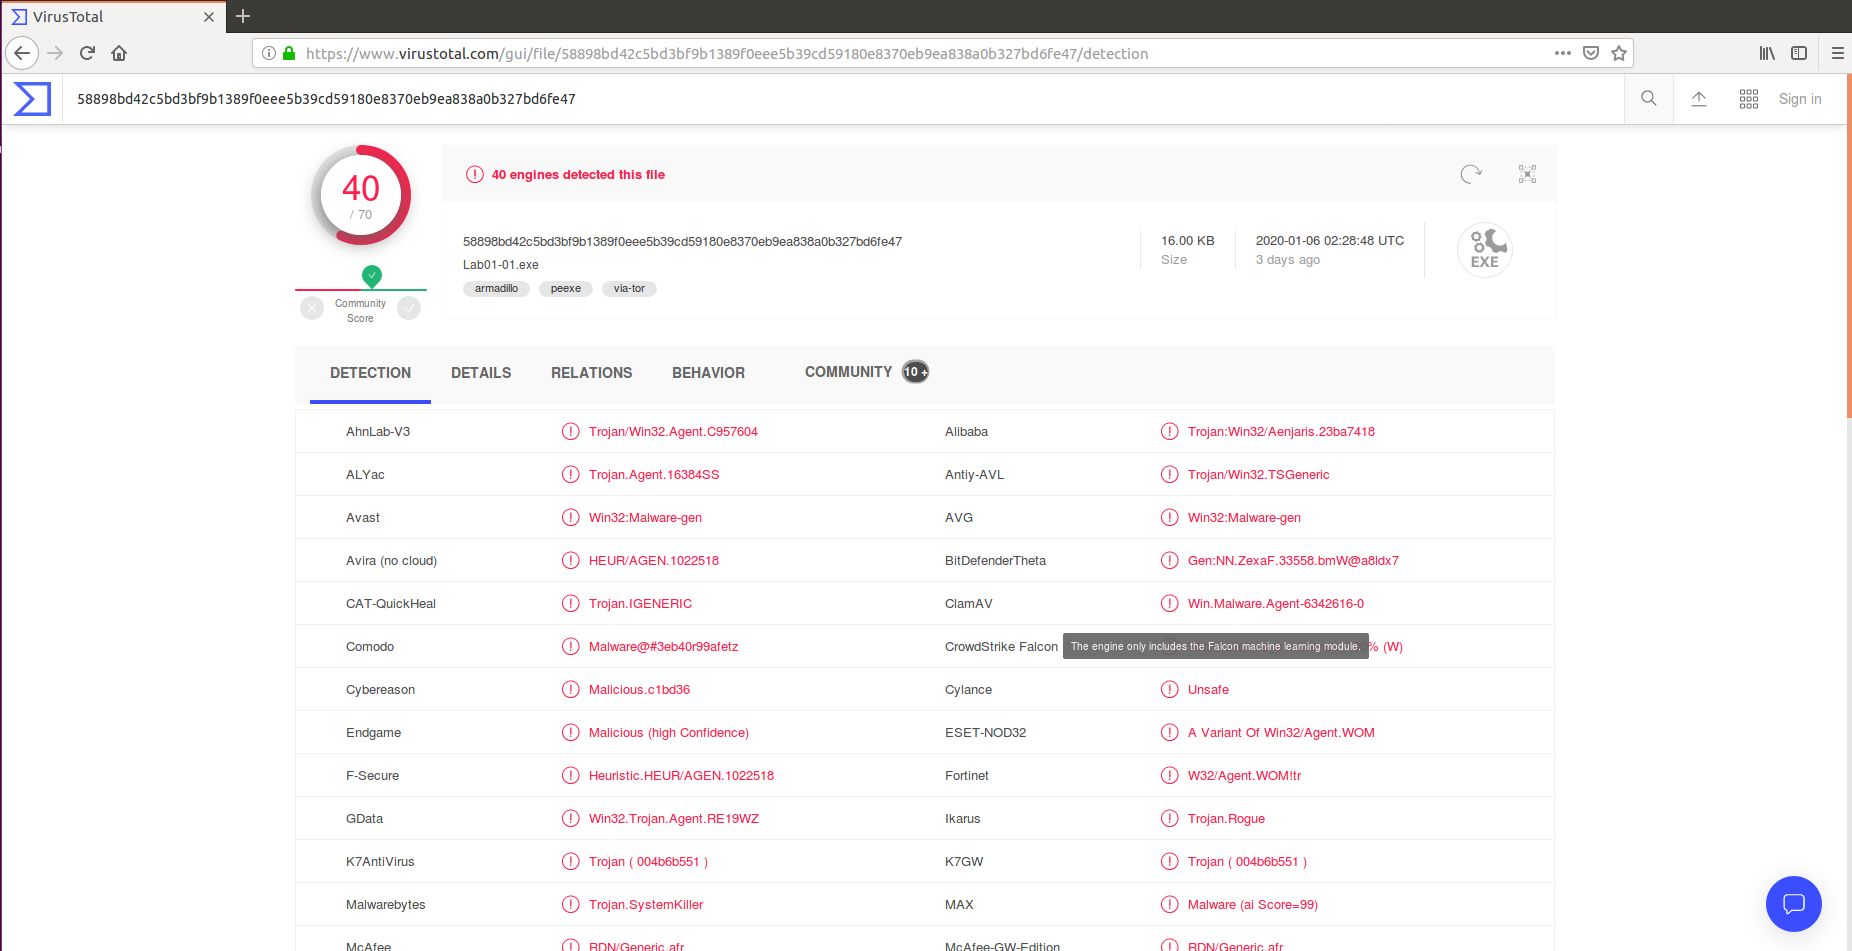Viewport: 1852px width, 951px height.
Task: Click the Pocket save icon
Action: pos(1591,53)
